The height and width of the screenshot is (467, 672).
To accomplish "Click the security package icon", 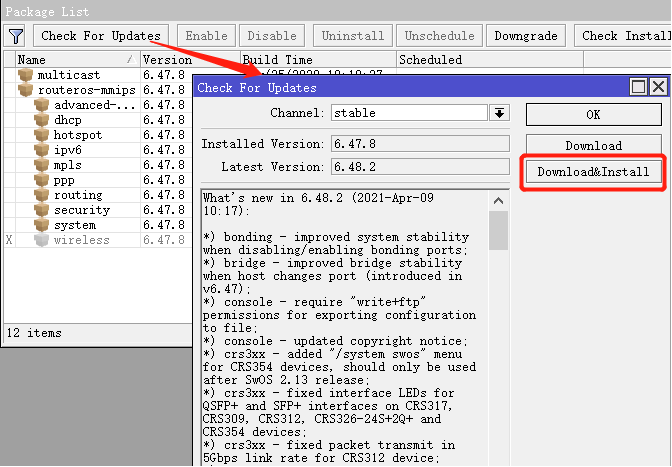I will (42, 210).
